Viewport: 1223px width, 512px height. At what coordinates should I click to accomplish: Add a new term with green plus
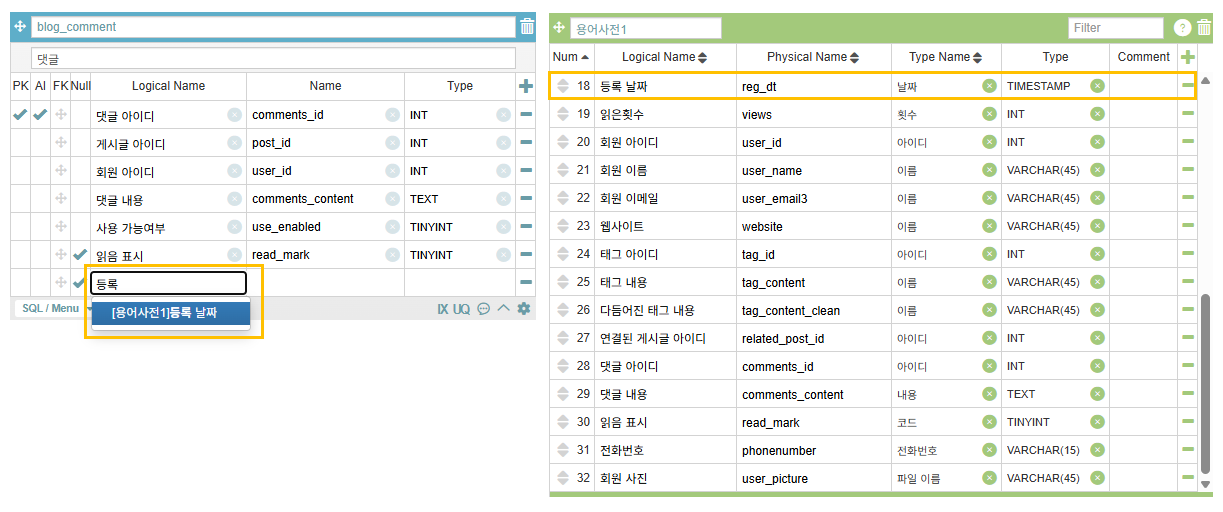1188,57
